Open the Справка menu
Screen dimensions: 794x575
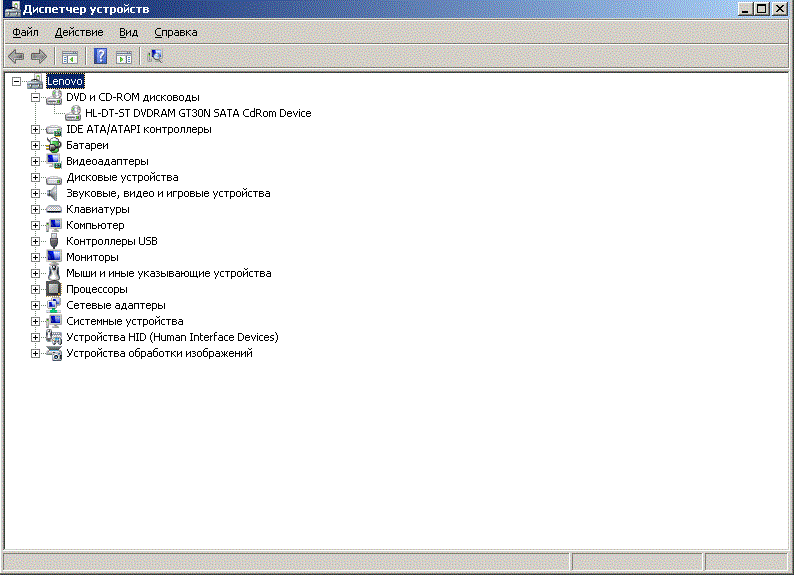[176, 32]
